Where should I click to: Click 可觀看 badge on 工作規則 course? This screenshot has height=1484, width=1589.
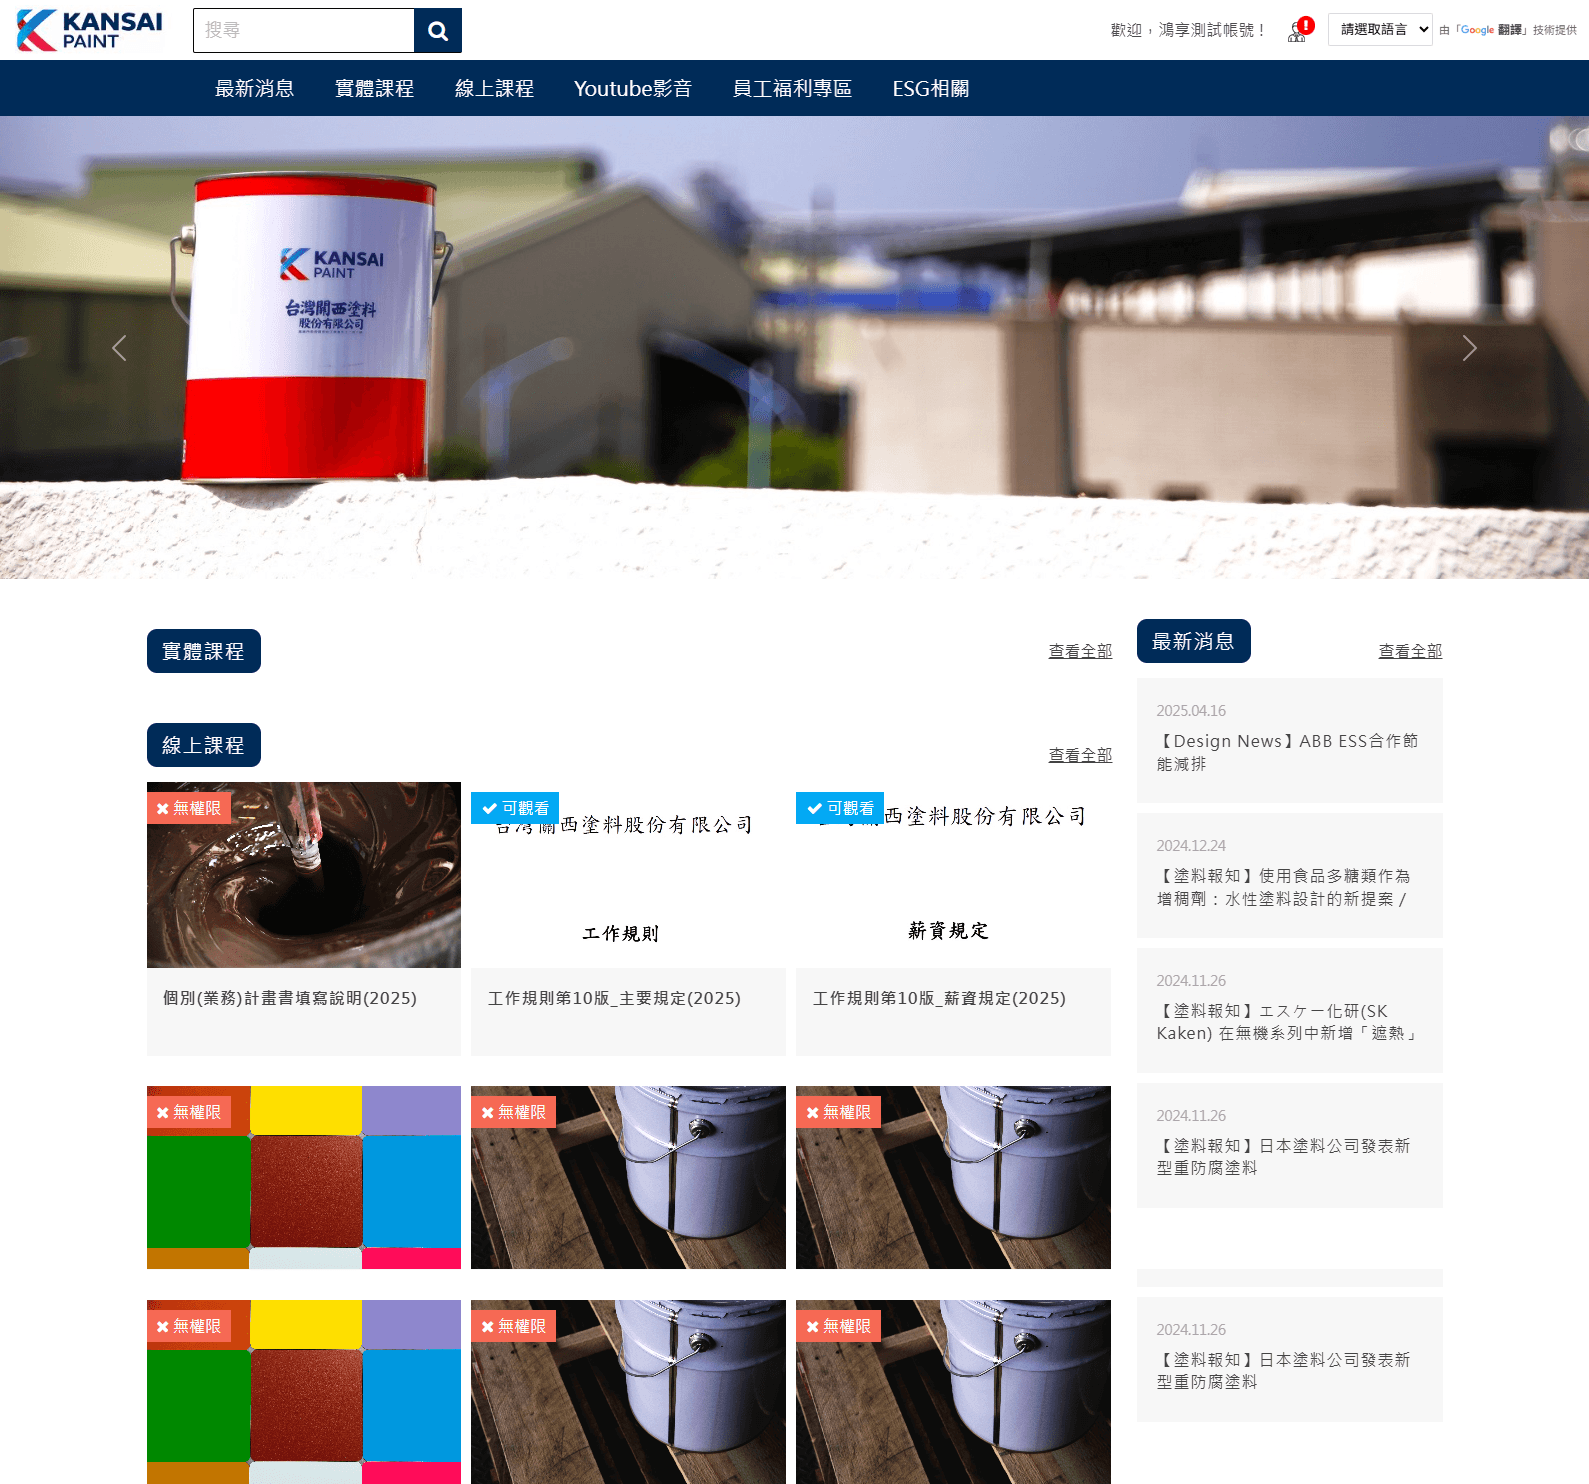tap(515, 808)
